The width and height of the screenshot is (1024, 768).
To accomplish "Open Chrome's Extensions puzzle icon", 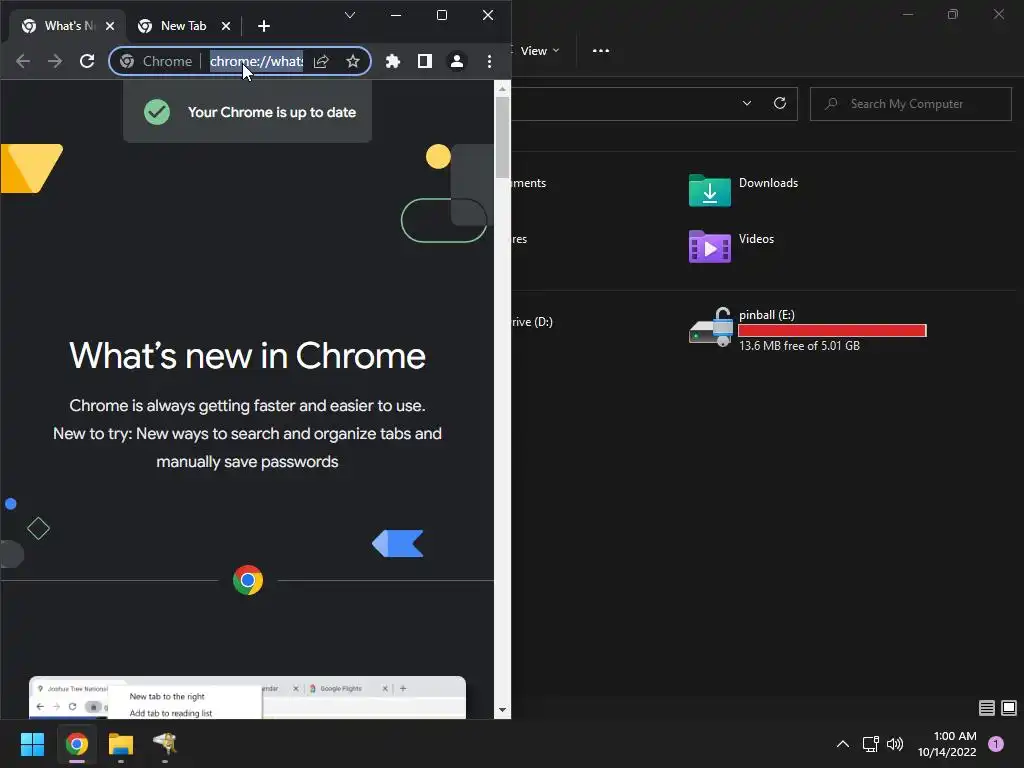I will coord(392,61).
